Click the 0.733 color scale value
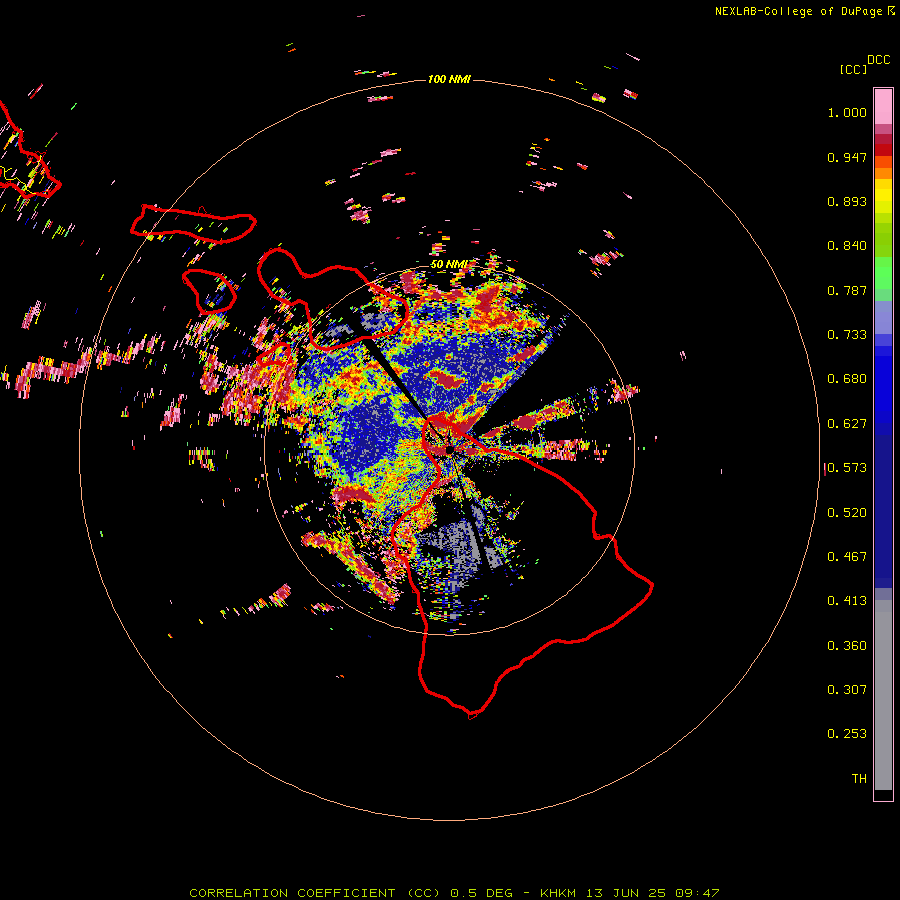 click(x=847, y=335)
